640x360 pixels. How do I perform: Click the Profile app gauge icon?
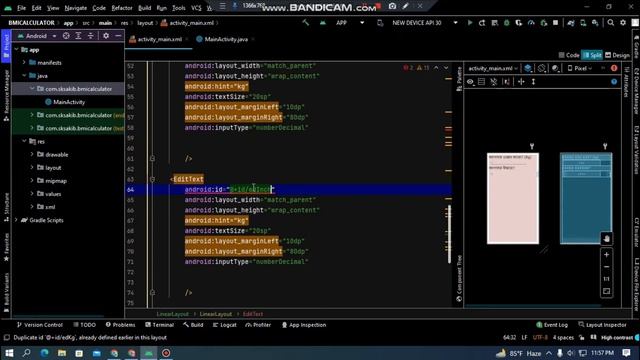(x=531, y=23)
